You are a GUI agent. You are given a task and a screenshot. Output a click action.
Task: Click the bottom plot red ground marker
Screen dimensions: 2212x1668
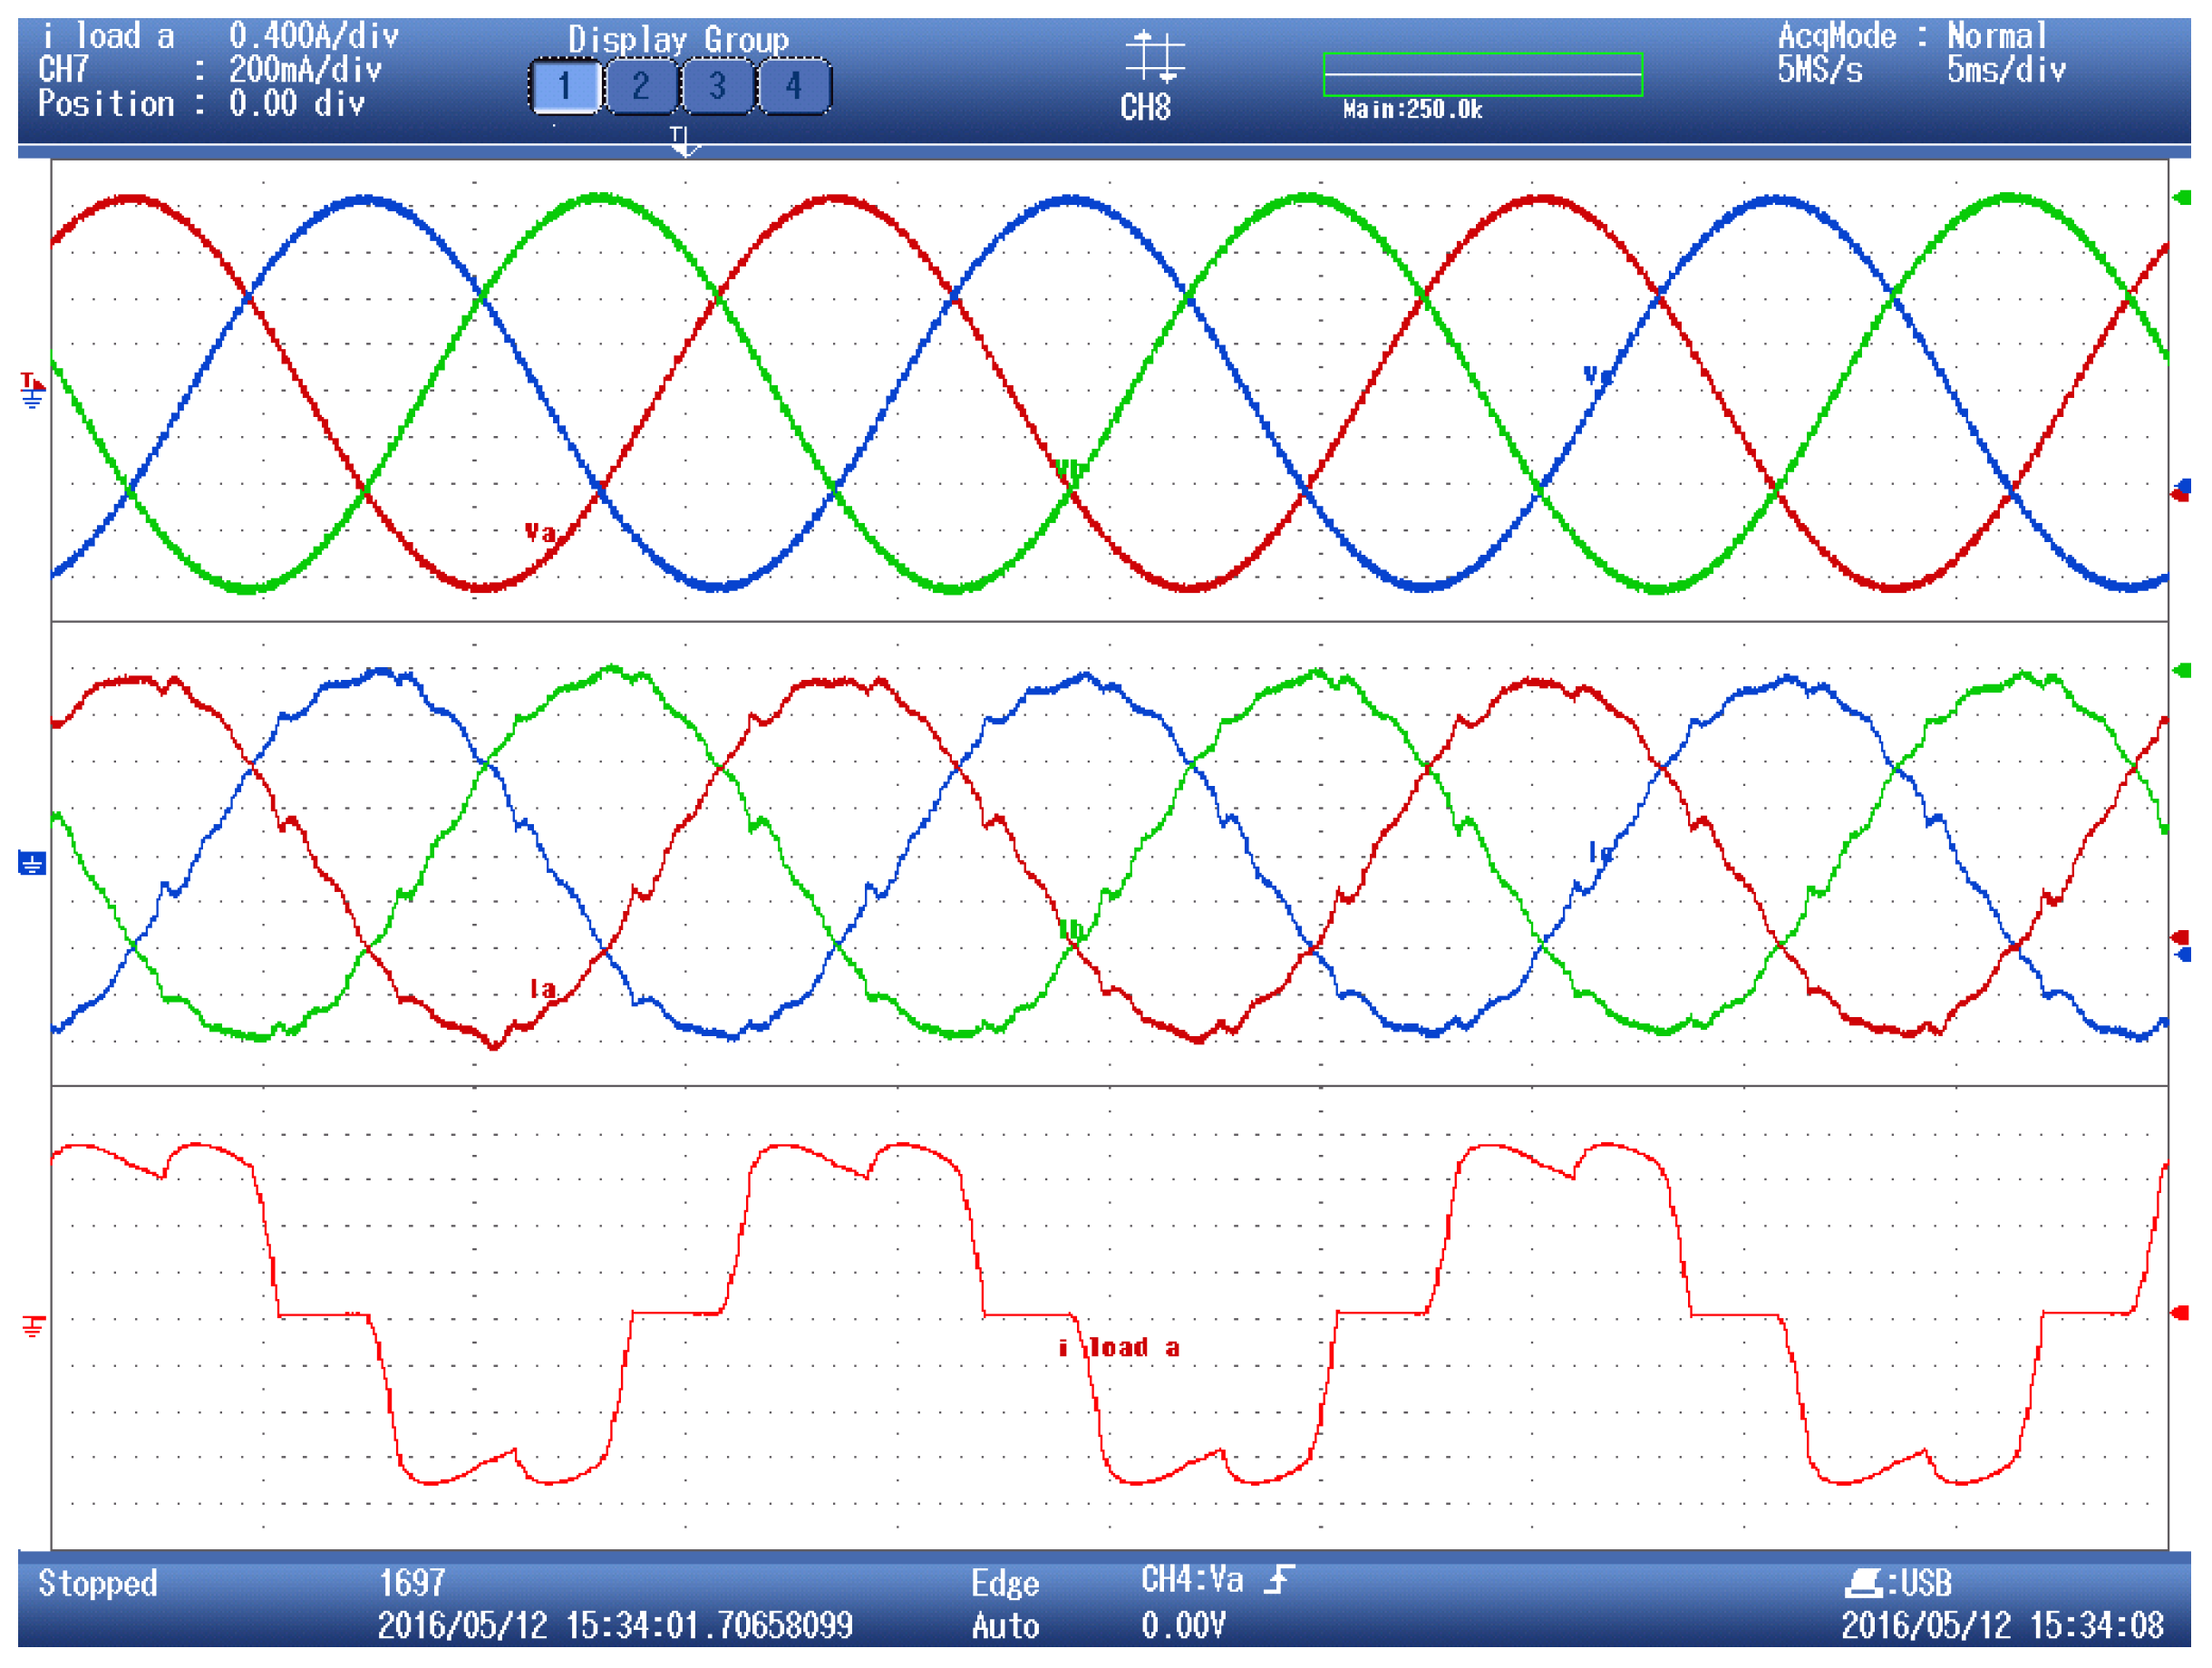pyautogui.click(x=33, y=1326)
